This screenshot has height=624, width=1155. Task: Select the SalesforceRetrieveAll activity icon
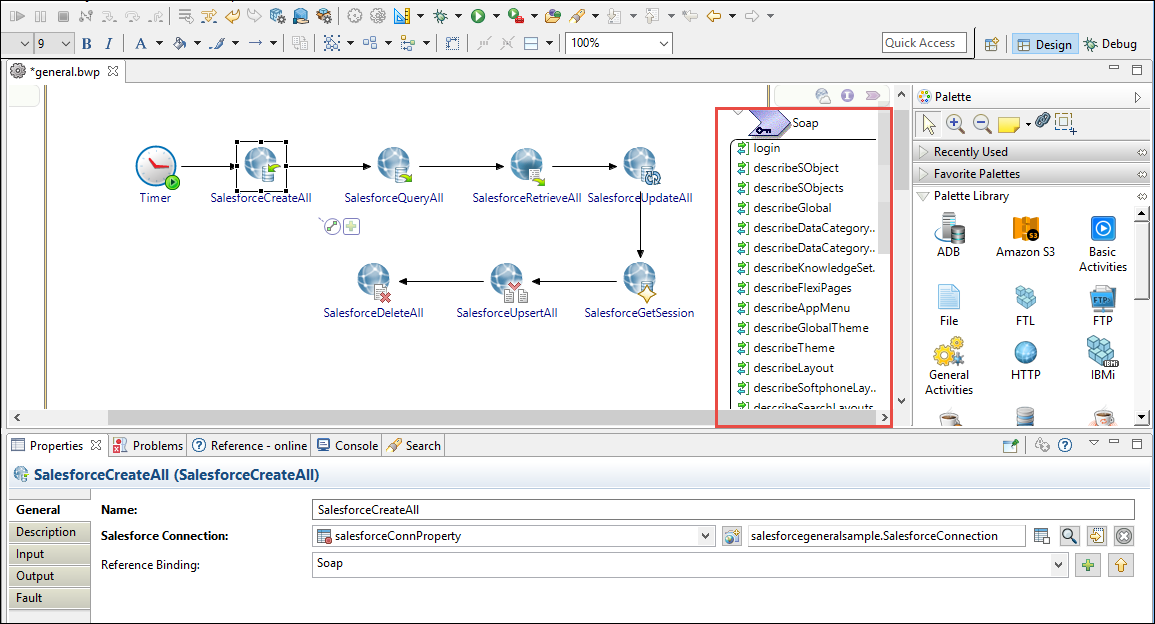527,166
